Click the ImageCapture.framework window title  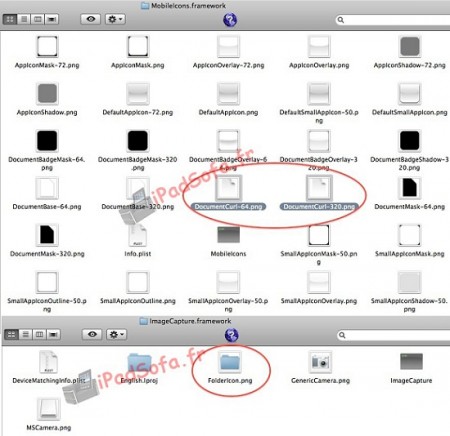click(190, 321)
